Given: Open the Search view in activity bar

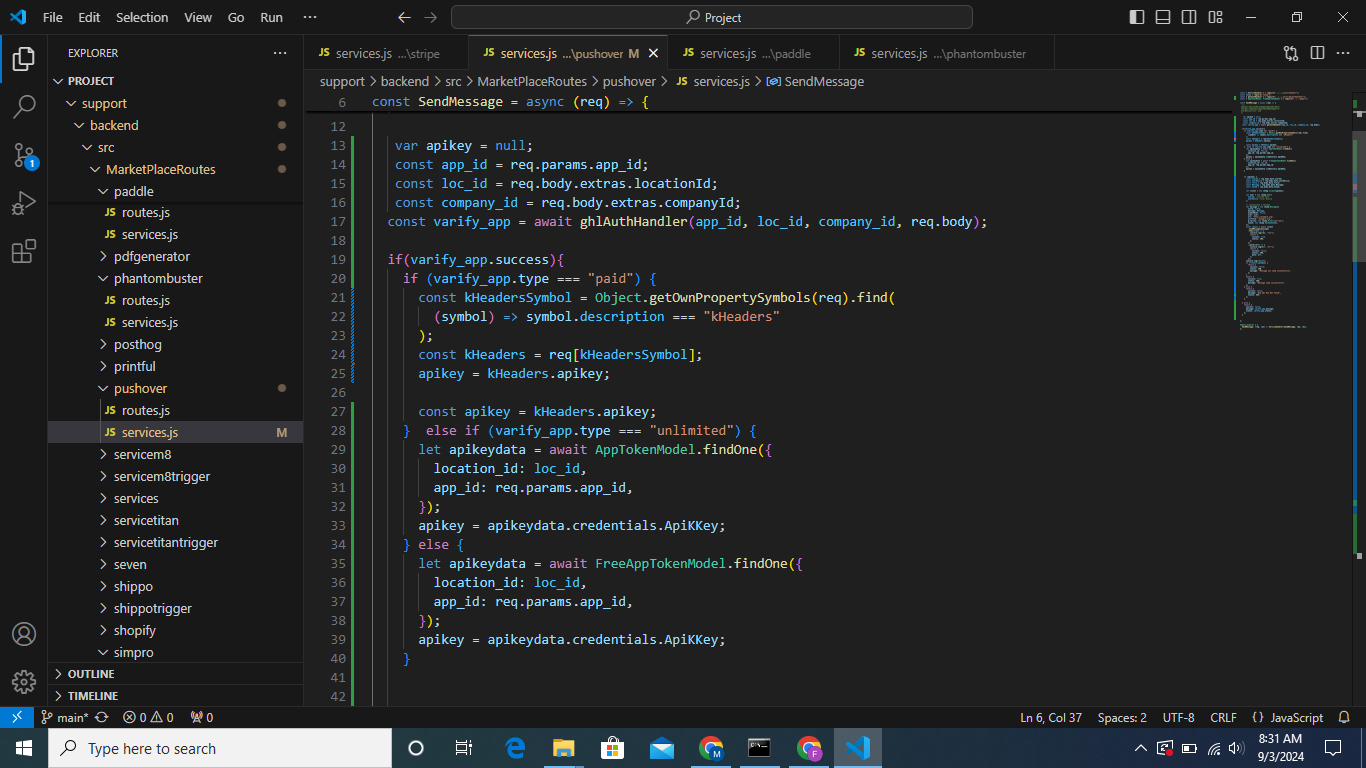Looking at the screenshot, I should [24, 106].
